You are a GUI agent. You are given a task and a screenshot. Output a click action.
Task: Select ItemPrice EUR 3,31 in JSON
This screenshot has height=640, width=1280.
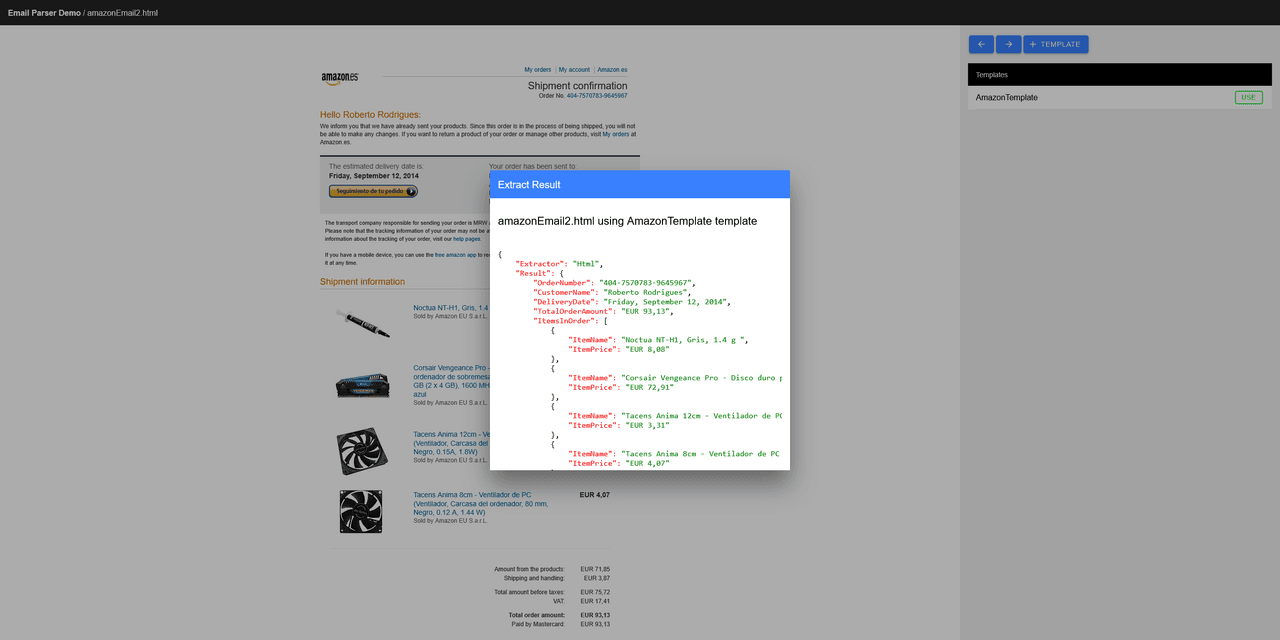click(648, 425)
